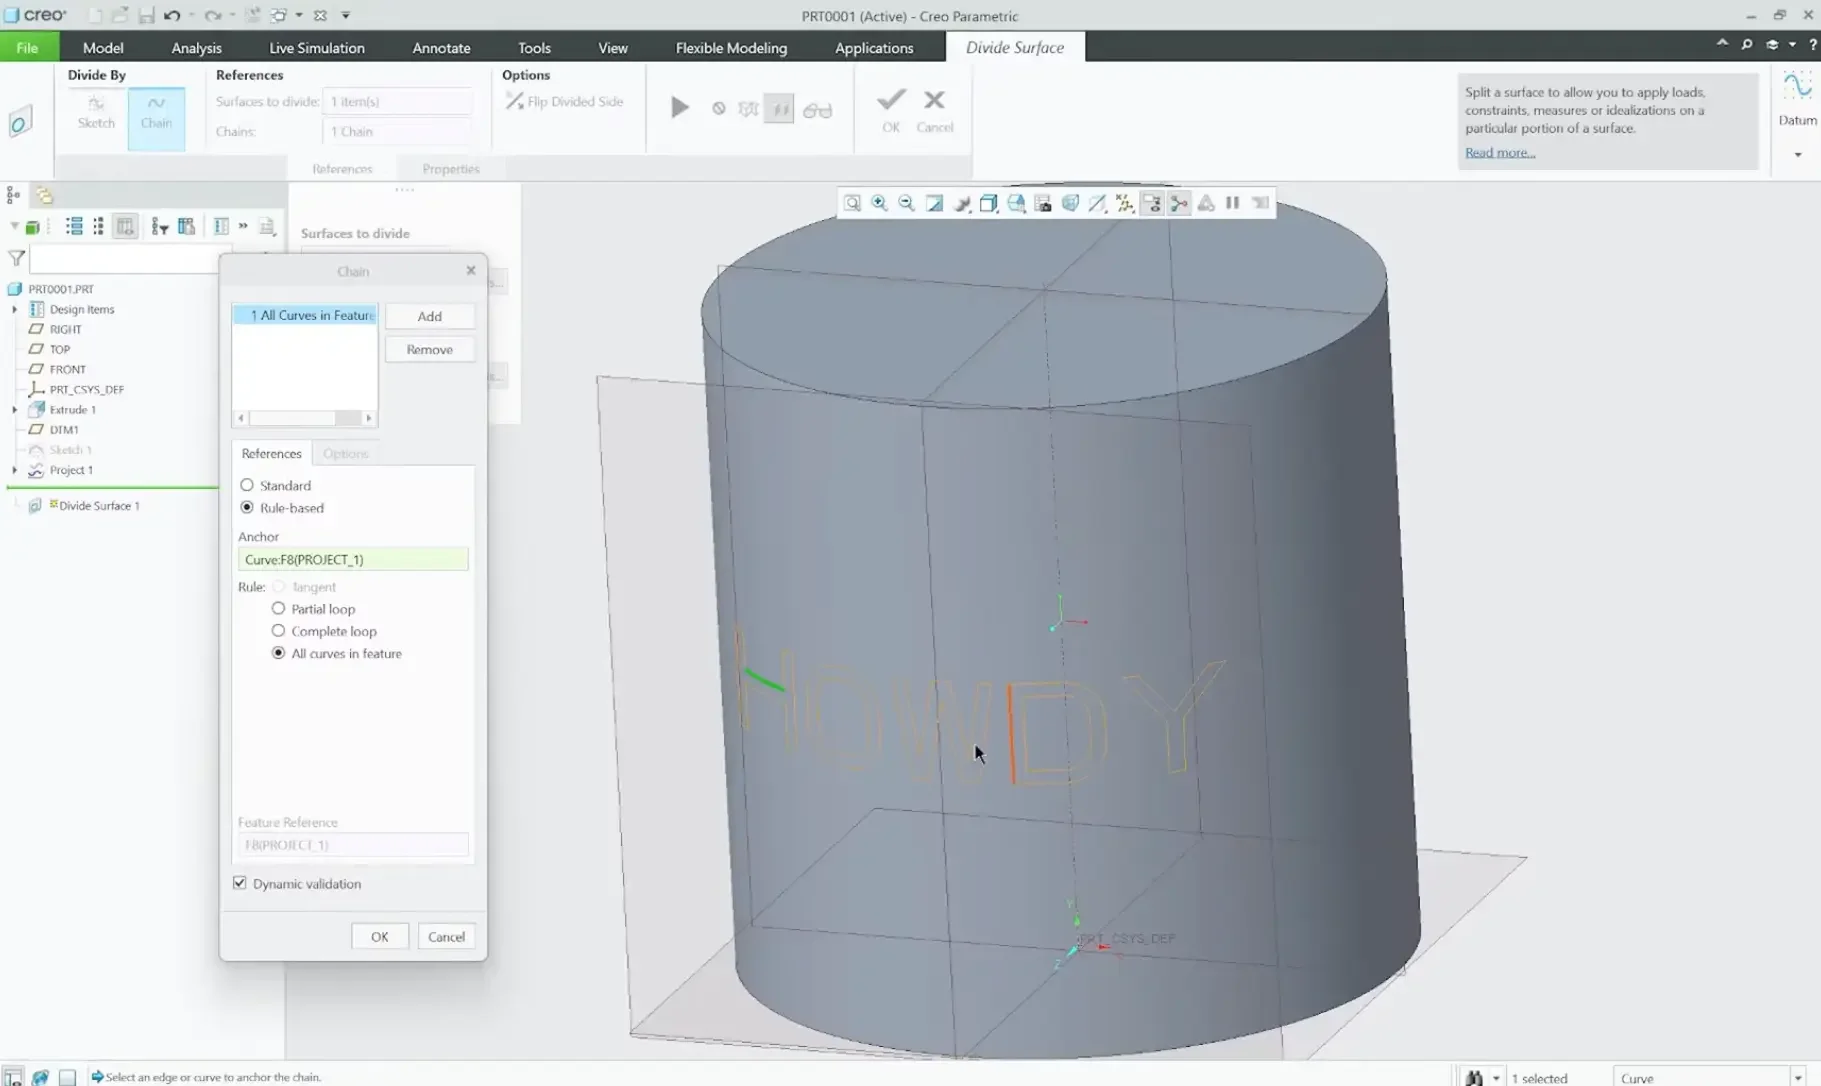Click the preview play arrow icon

pos(679,107)
